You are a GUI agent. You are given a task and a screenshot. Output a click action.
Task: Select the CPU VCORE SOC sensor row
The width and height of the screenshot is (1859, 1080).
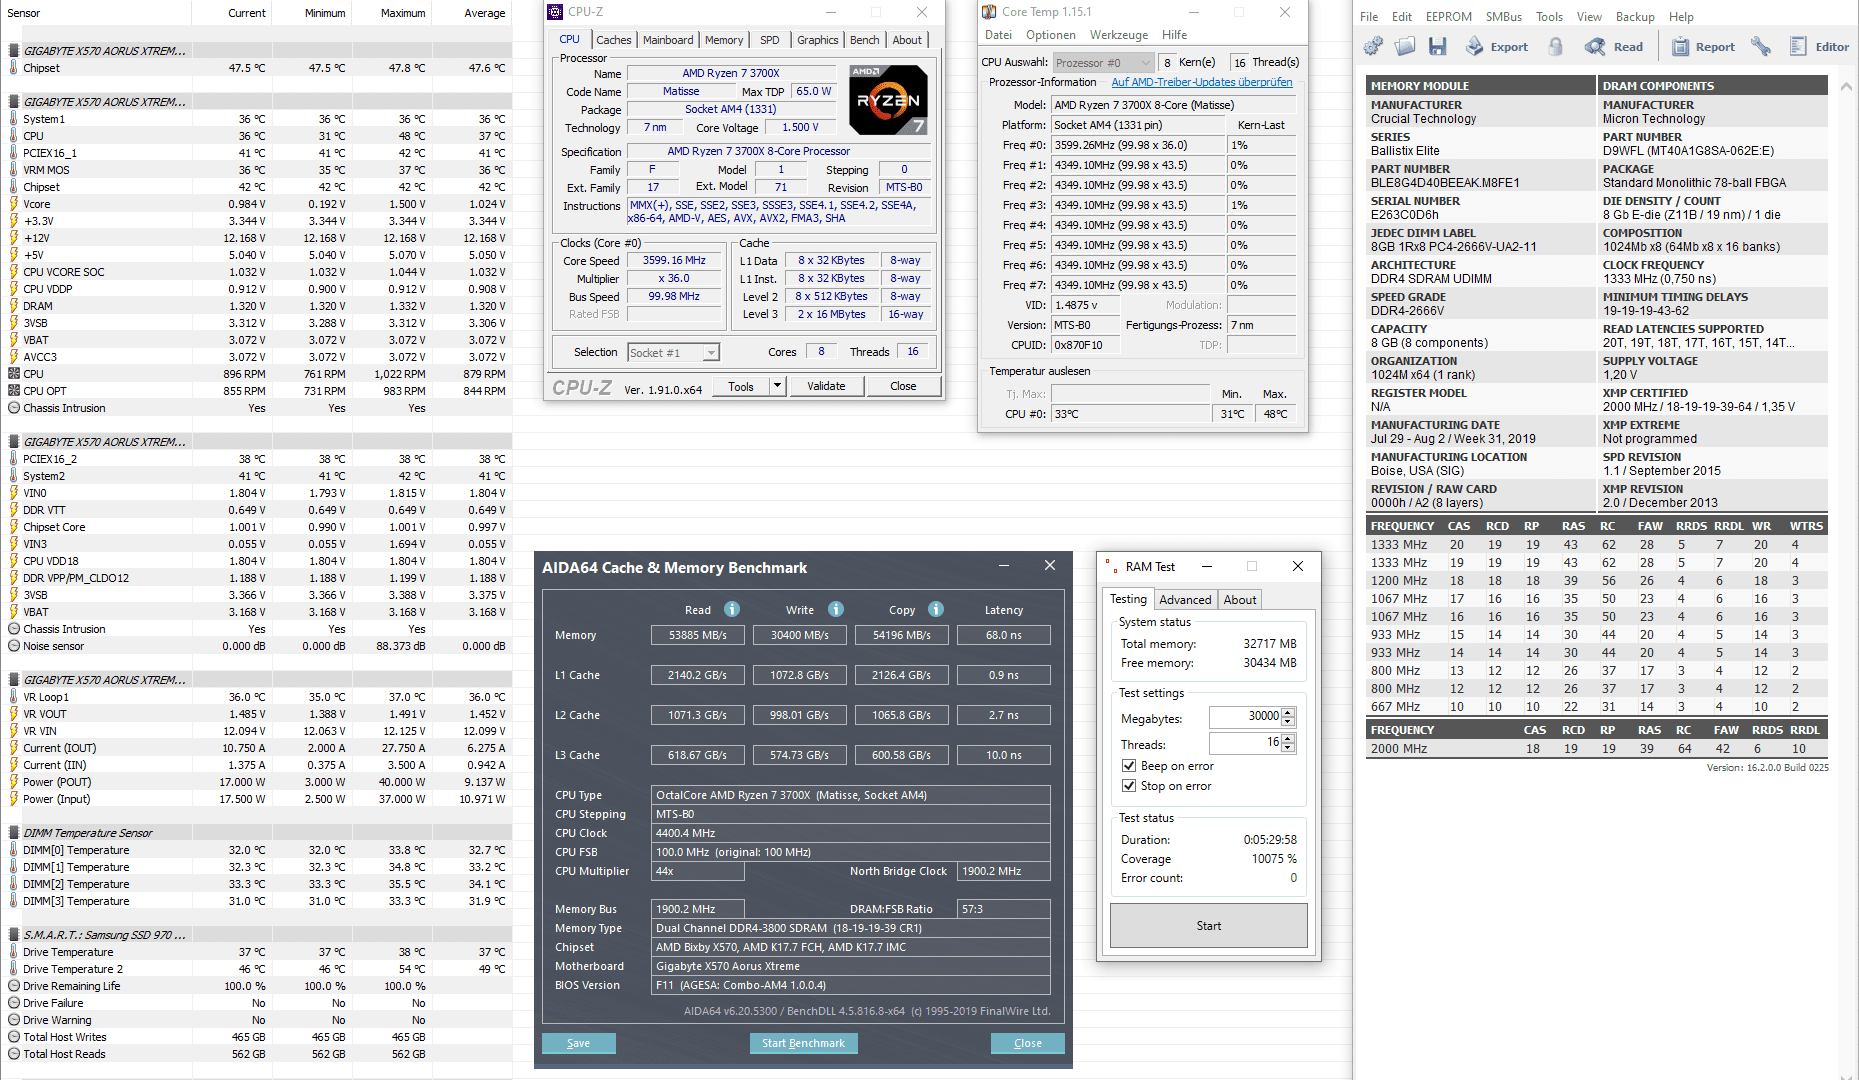258,272
